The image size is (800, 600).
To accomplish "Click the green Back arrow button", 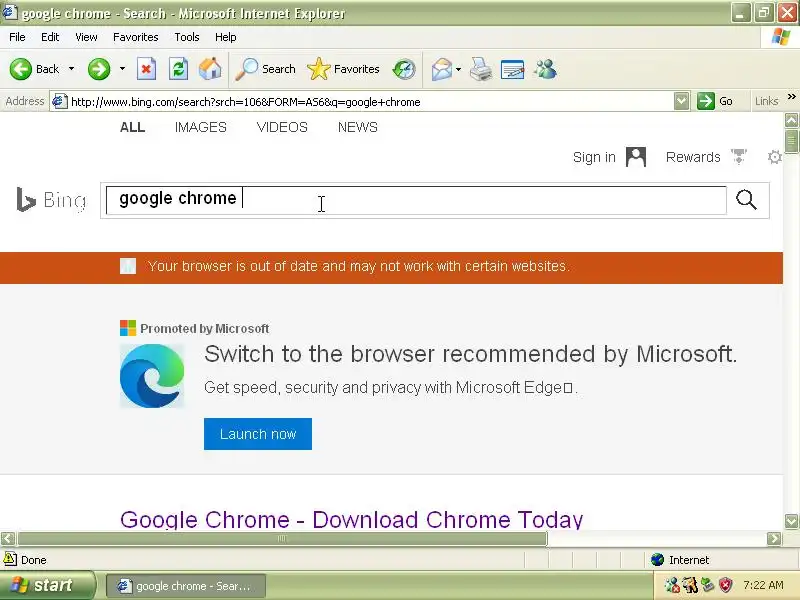I will 21,69.
